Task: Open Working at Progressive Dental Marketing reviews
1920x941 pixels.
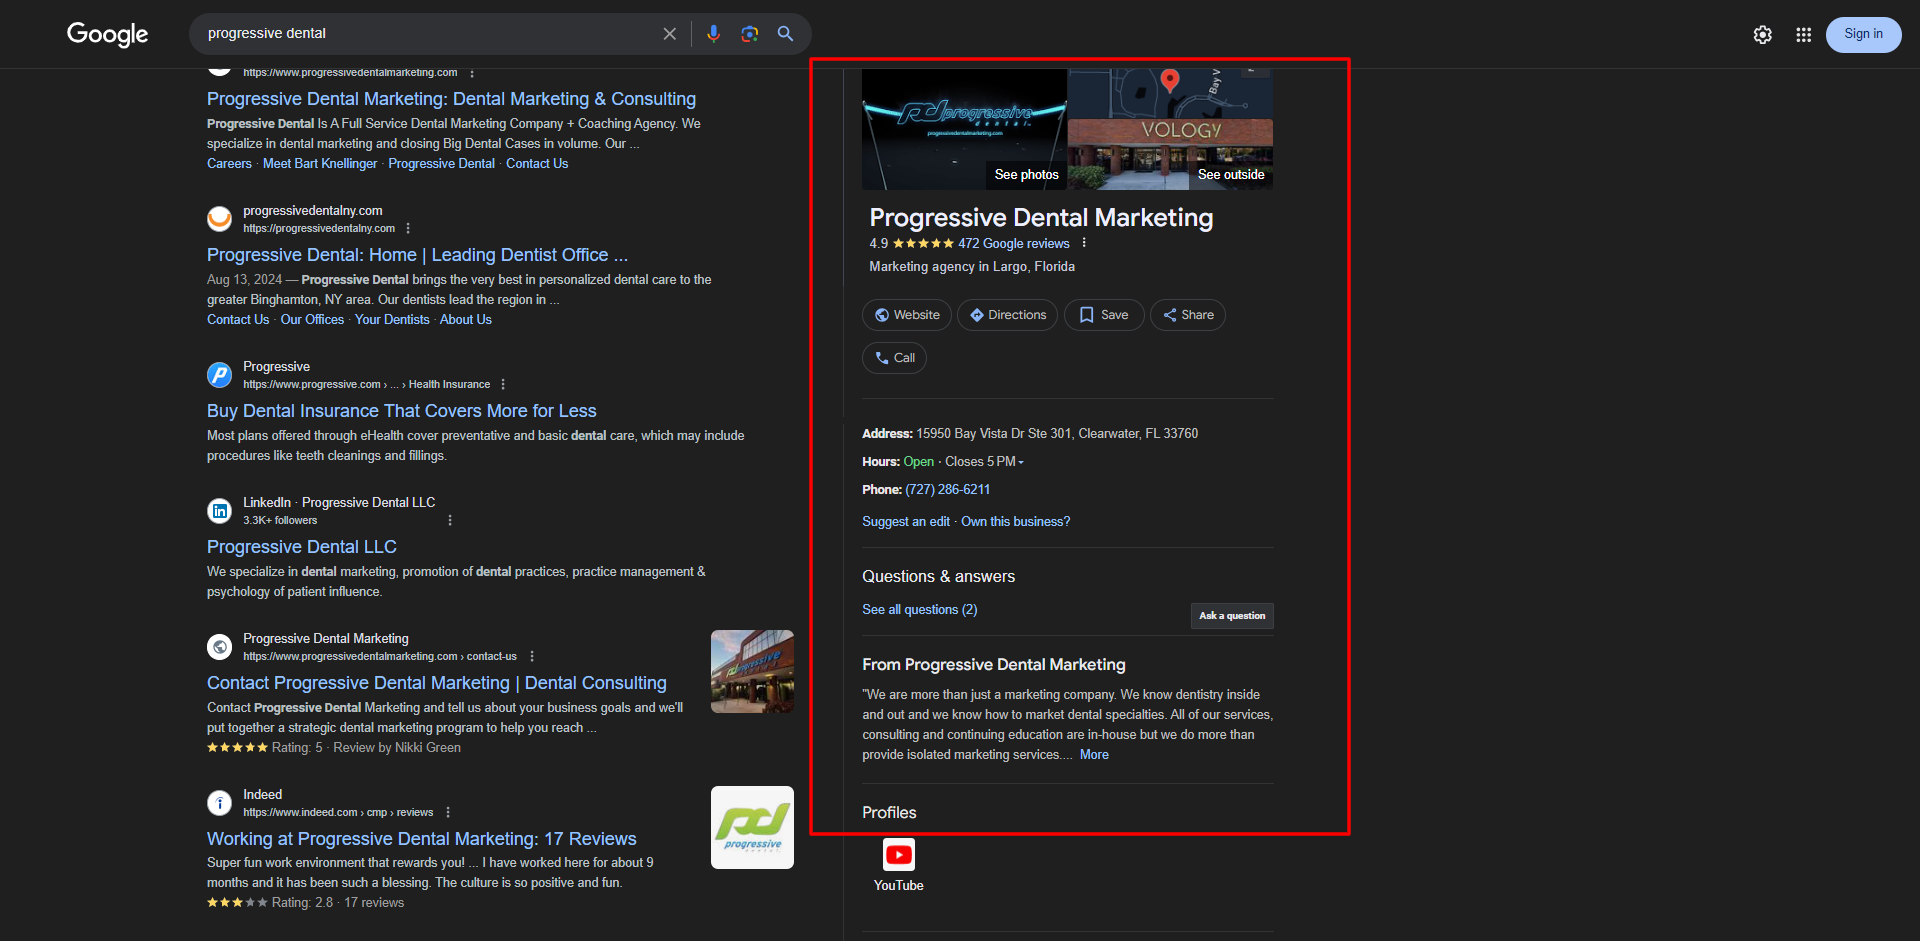Action: 421,839
